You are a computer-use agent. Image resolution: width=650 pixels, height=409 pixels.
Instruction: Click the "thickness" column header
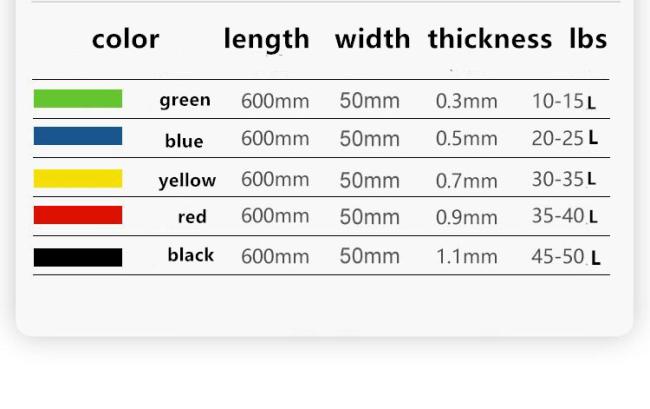tap(489, 39)
